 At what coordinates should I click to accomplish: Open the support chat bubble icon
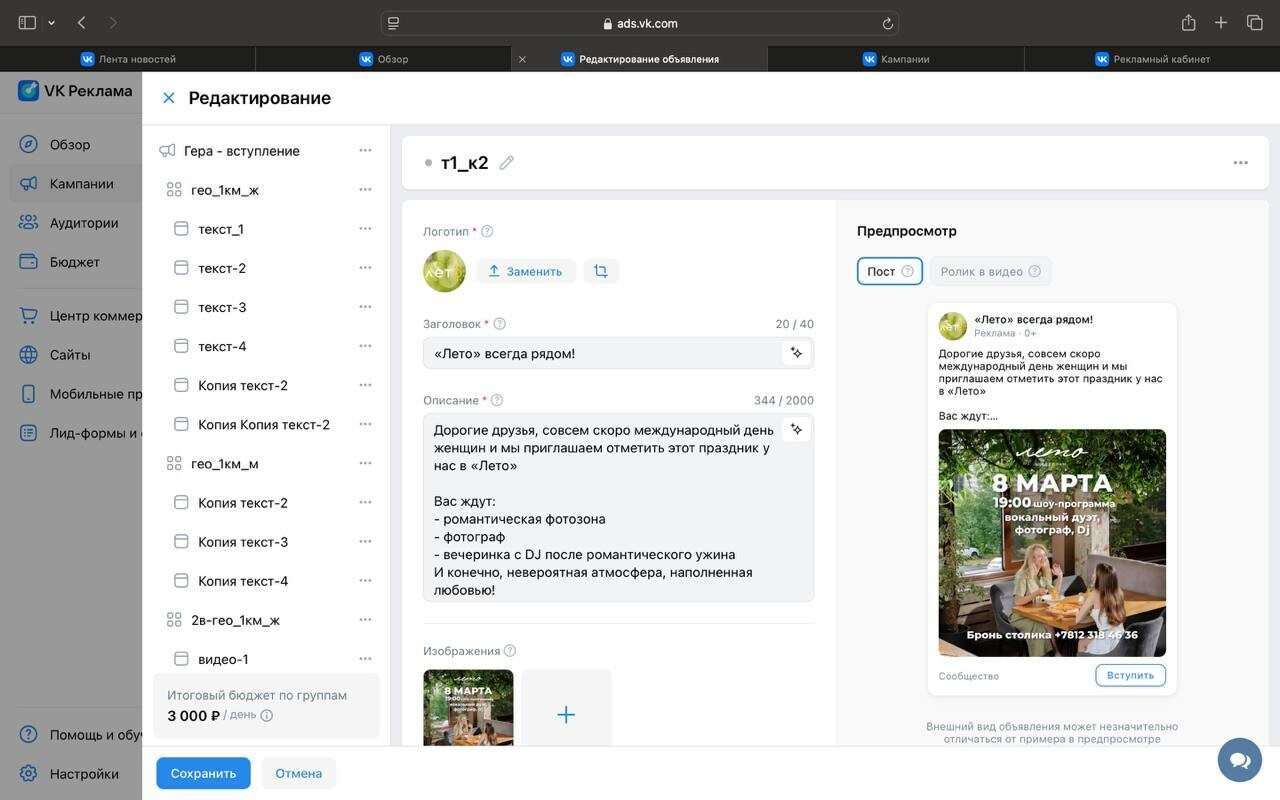[x=1240, y=760]
